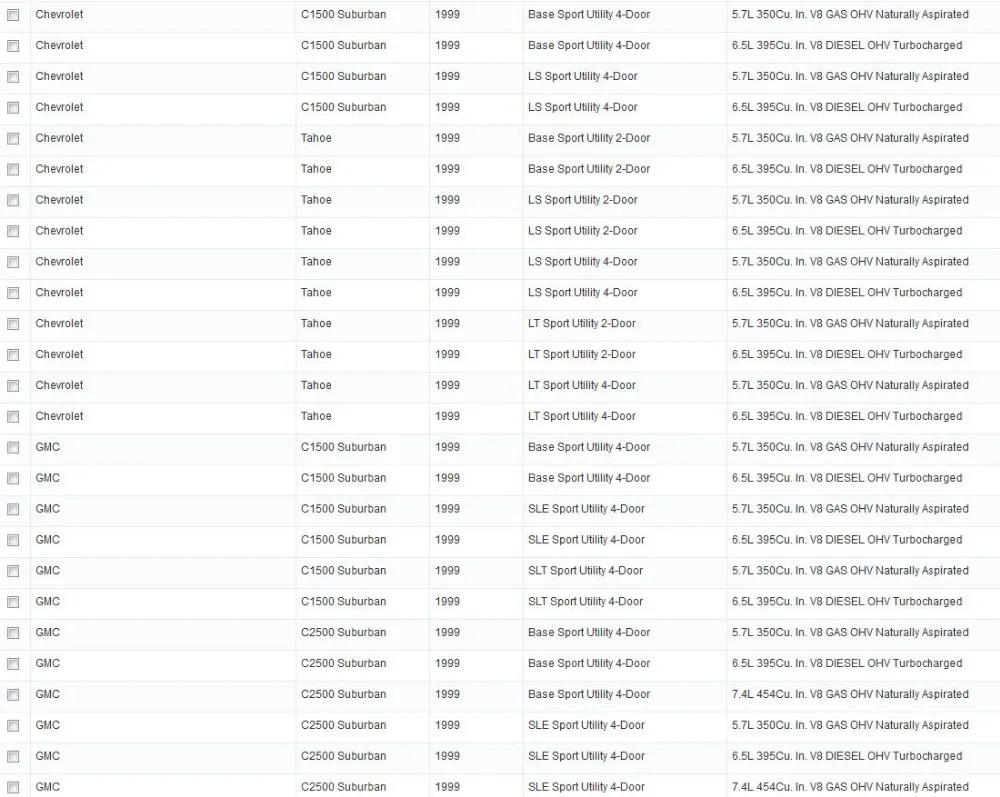Select checkbox for Tahoe Base 2-Door 5.7L gas row

(x=13, y=138)
